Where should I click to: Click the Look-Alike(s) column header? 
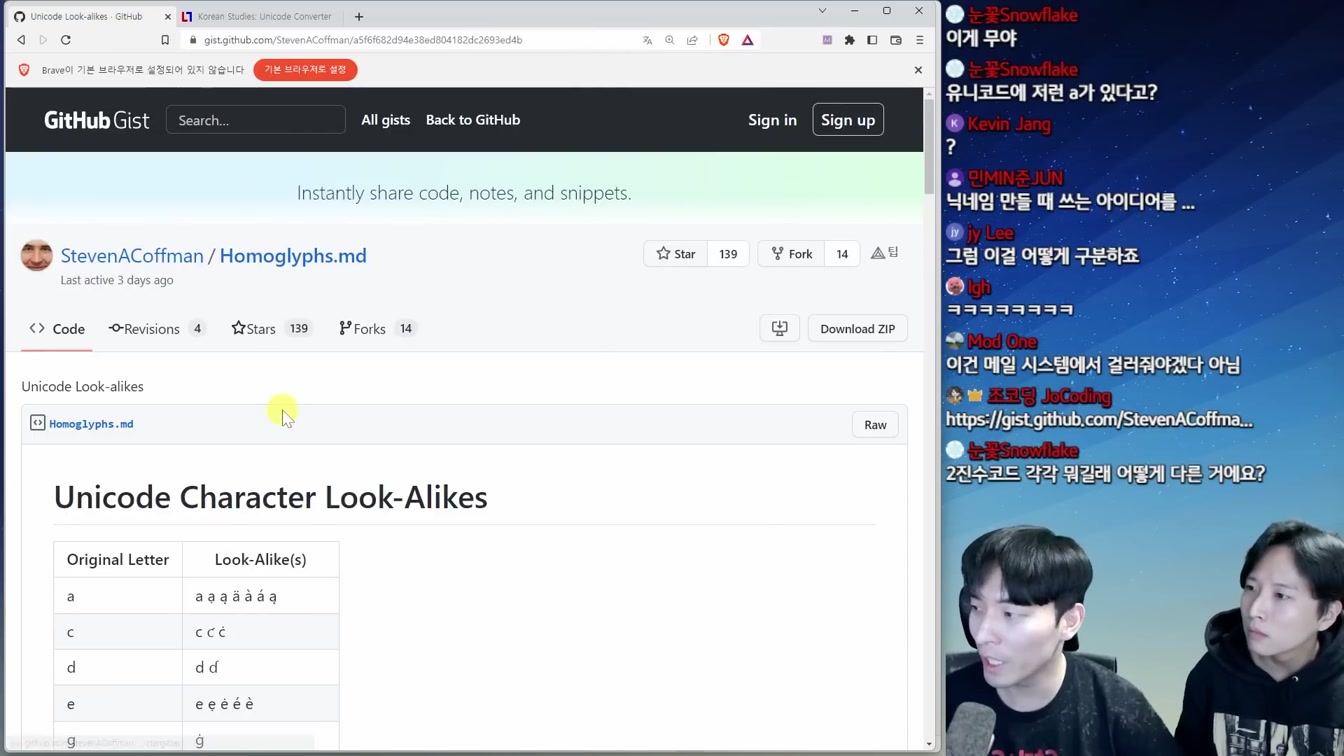point(261,560)
